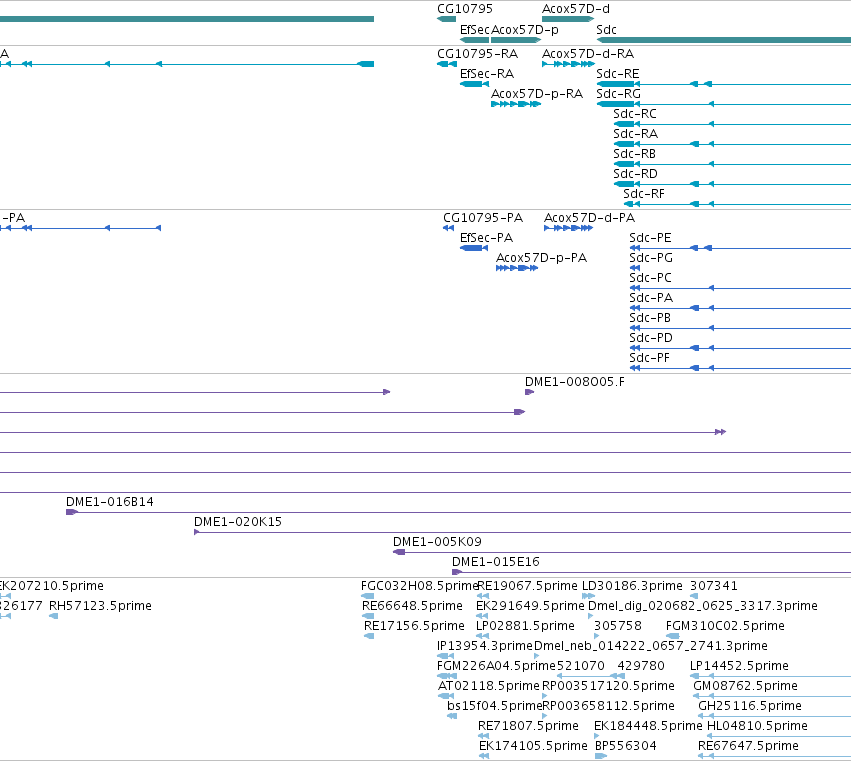Click the bs15f04.5prime EST label
Screen dimensions: 851x761
[x=494, y=707]
